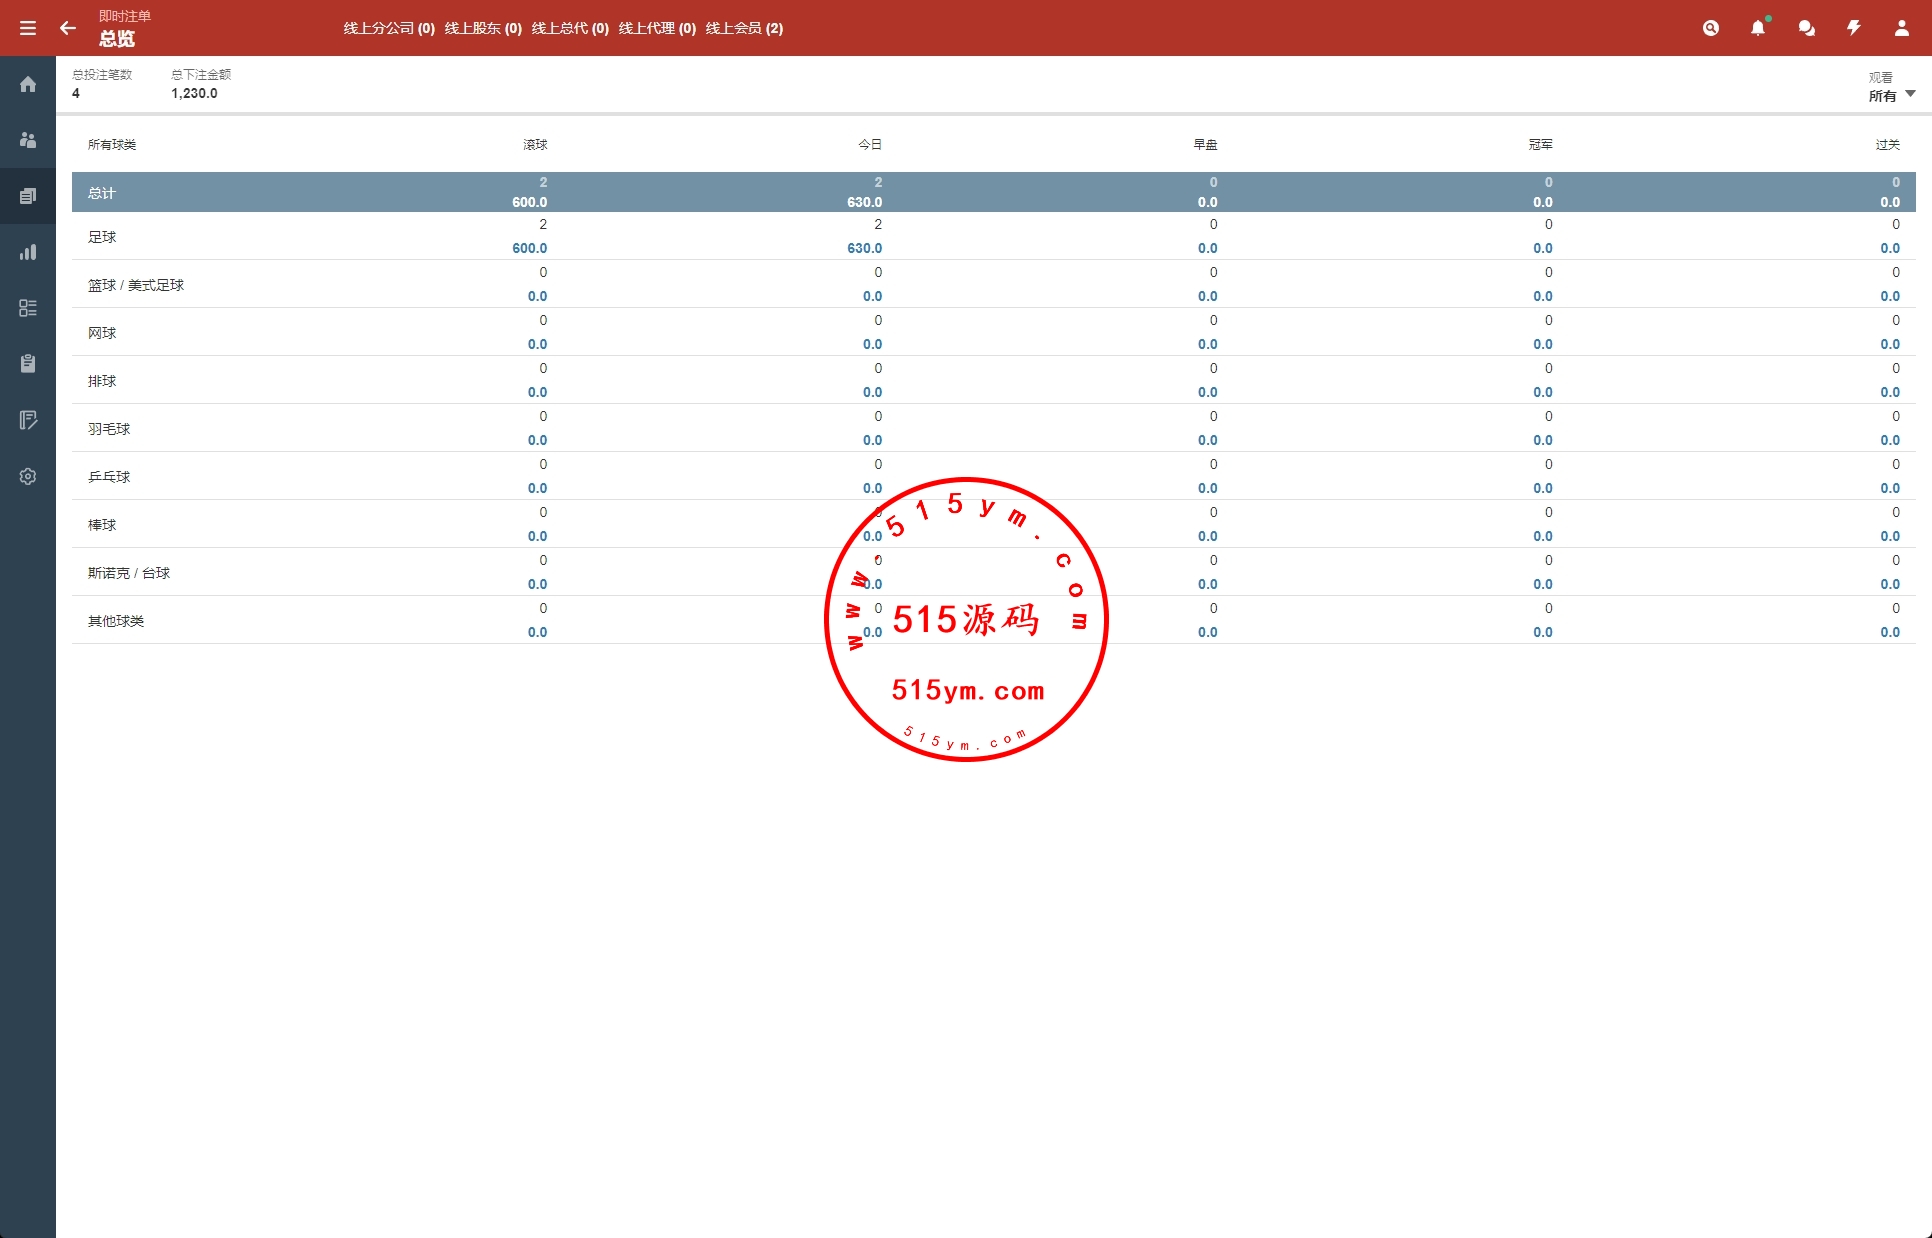This screenshot has width=1932, height=1238.
Task: Click 线上分公司 (0) in header
Action: (x=389, y=28)
